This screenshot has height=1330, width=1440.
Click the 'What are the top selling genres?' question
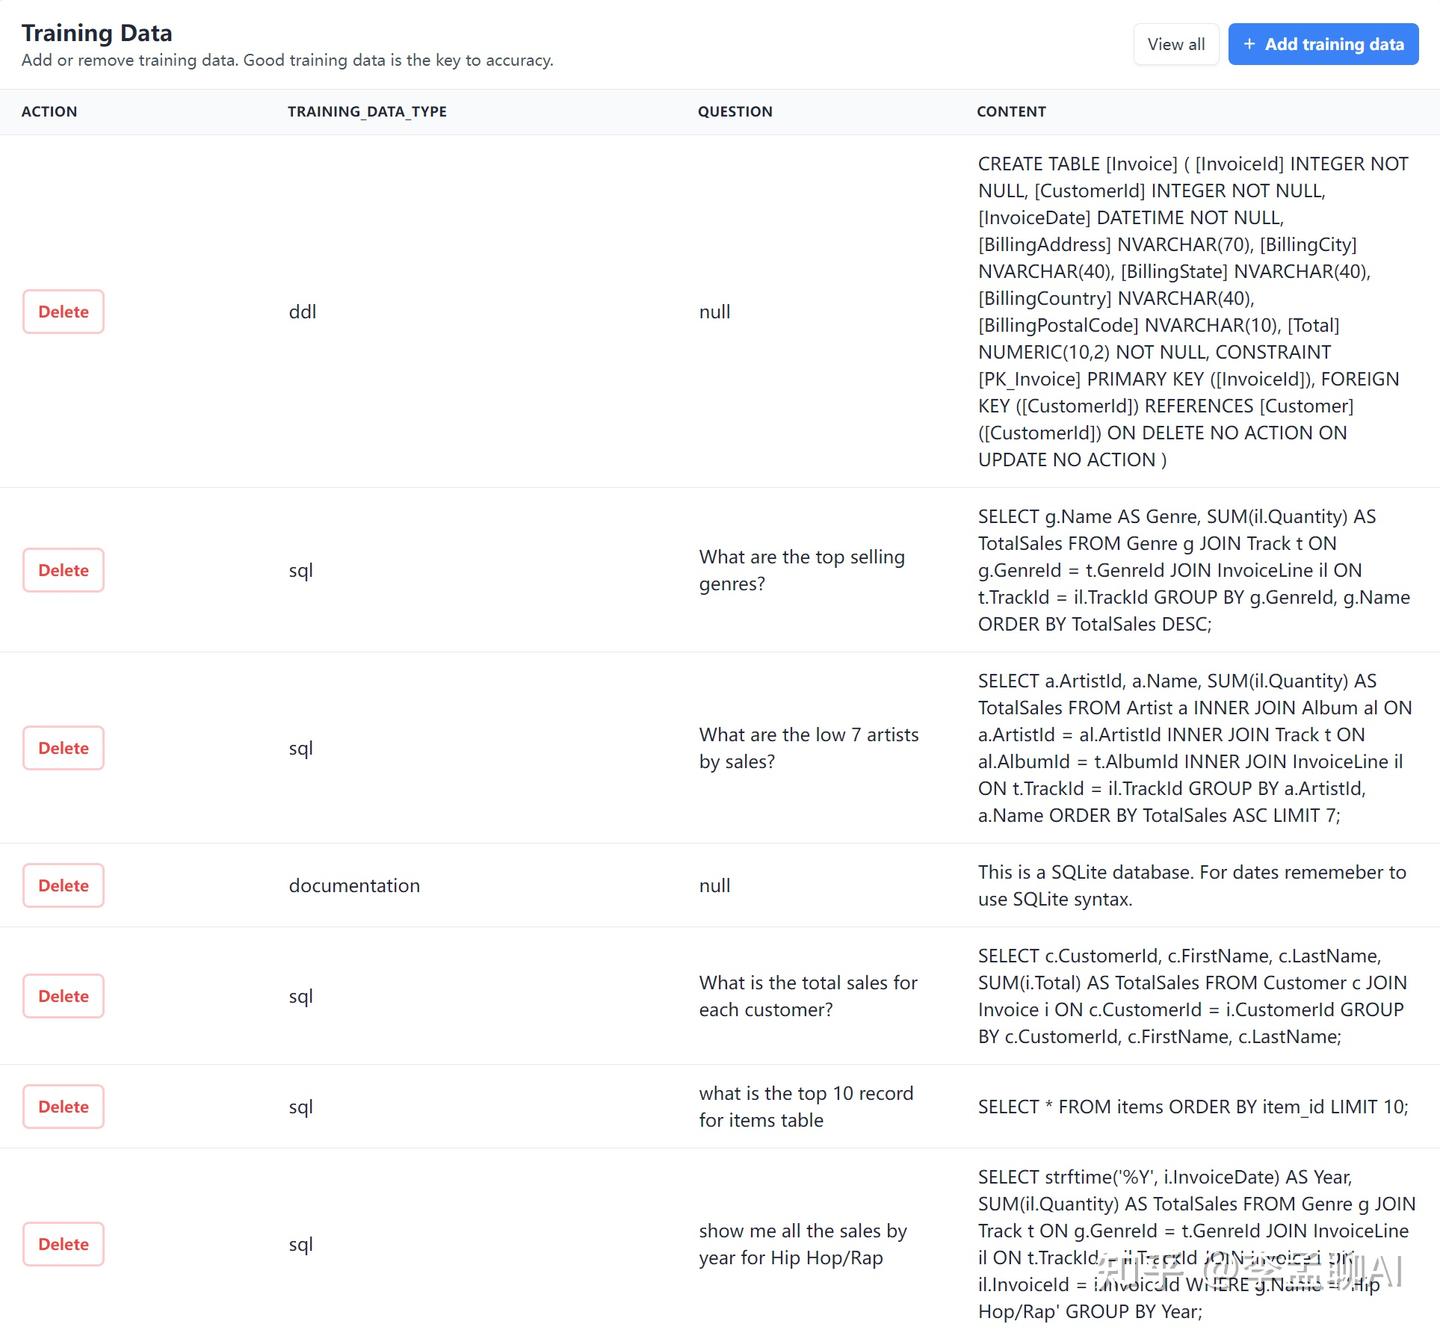(801, 570)
